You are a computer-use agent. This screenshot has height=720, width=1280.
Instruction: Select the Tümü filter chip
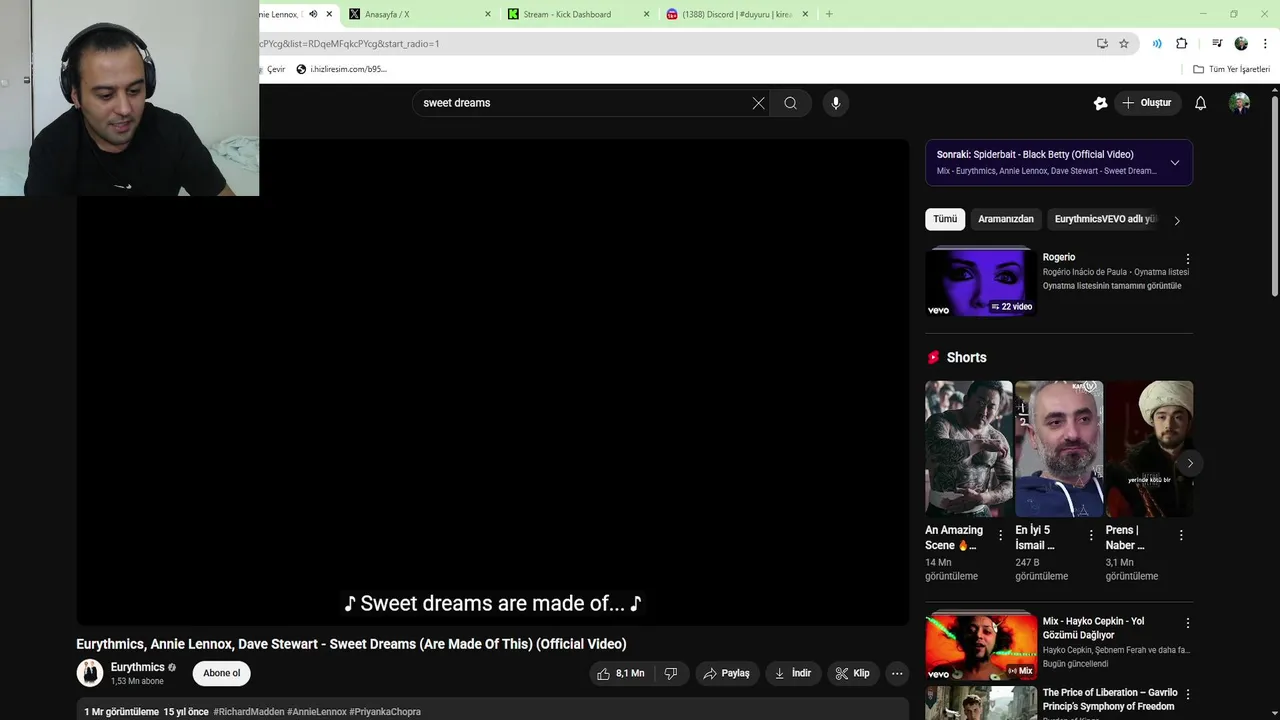tap(945, 219)
